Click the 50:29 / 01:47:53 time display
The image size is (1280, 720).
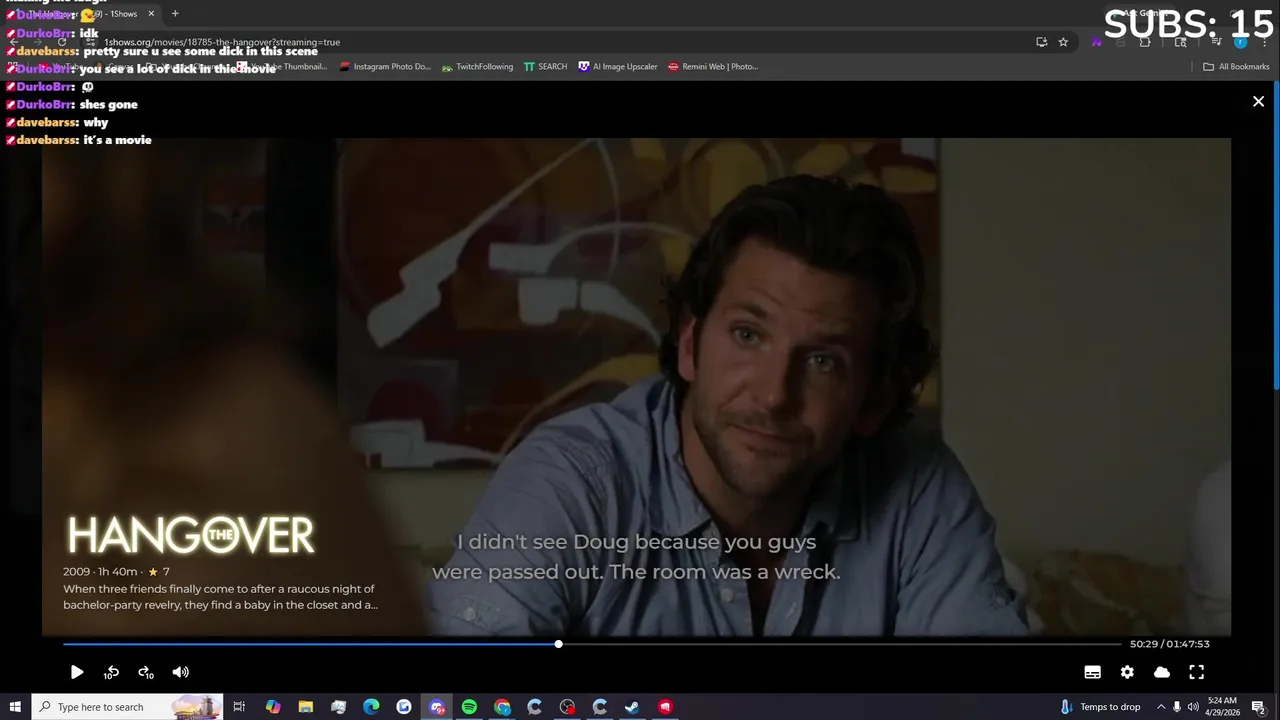tap(1170, 644)
